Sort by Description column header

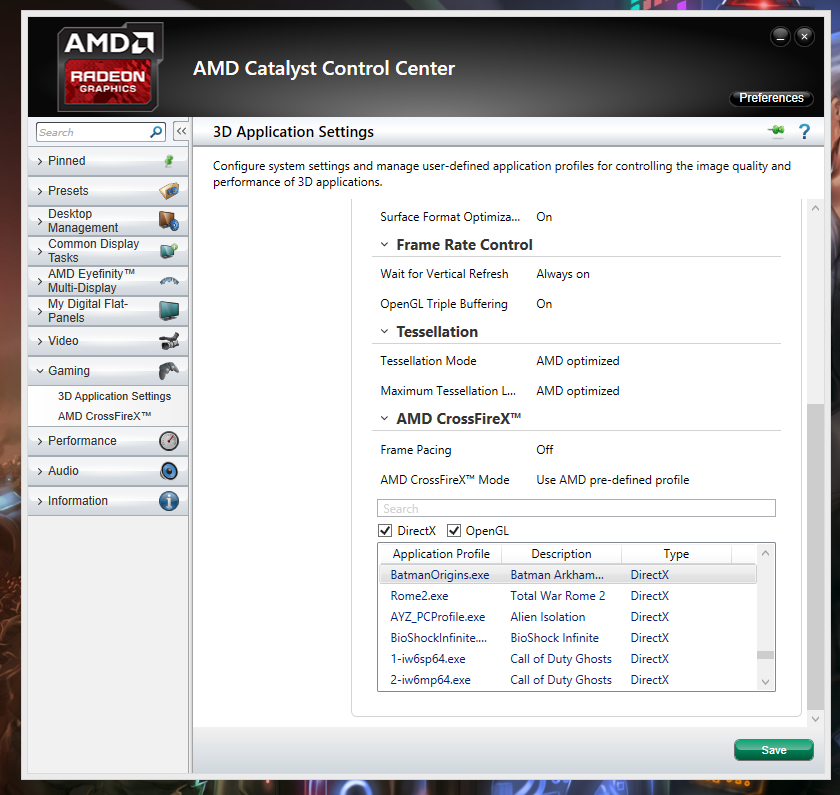561,553
